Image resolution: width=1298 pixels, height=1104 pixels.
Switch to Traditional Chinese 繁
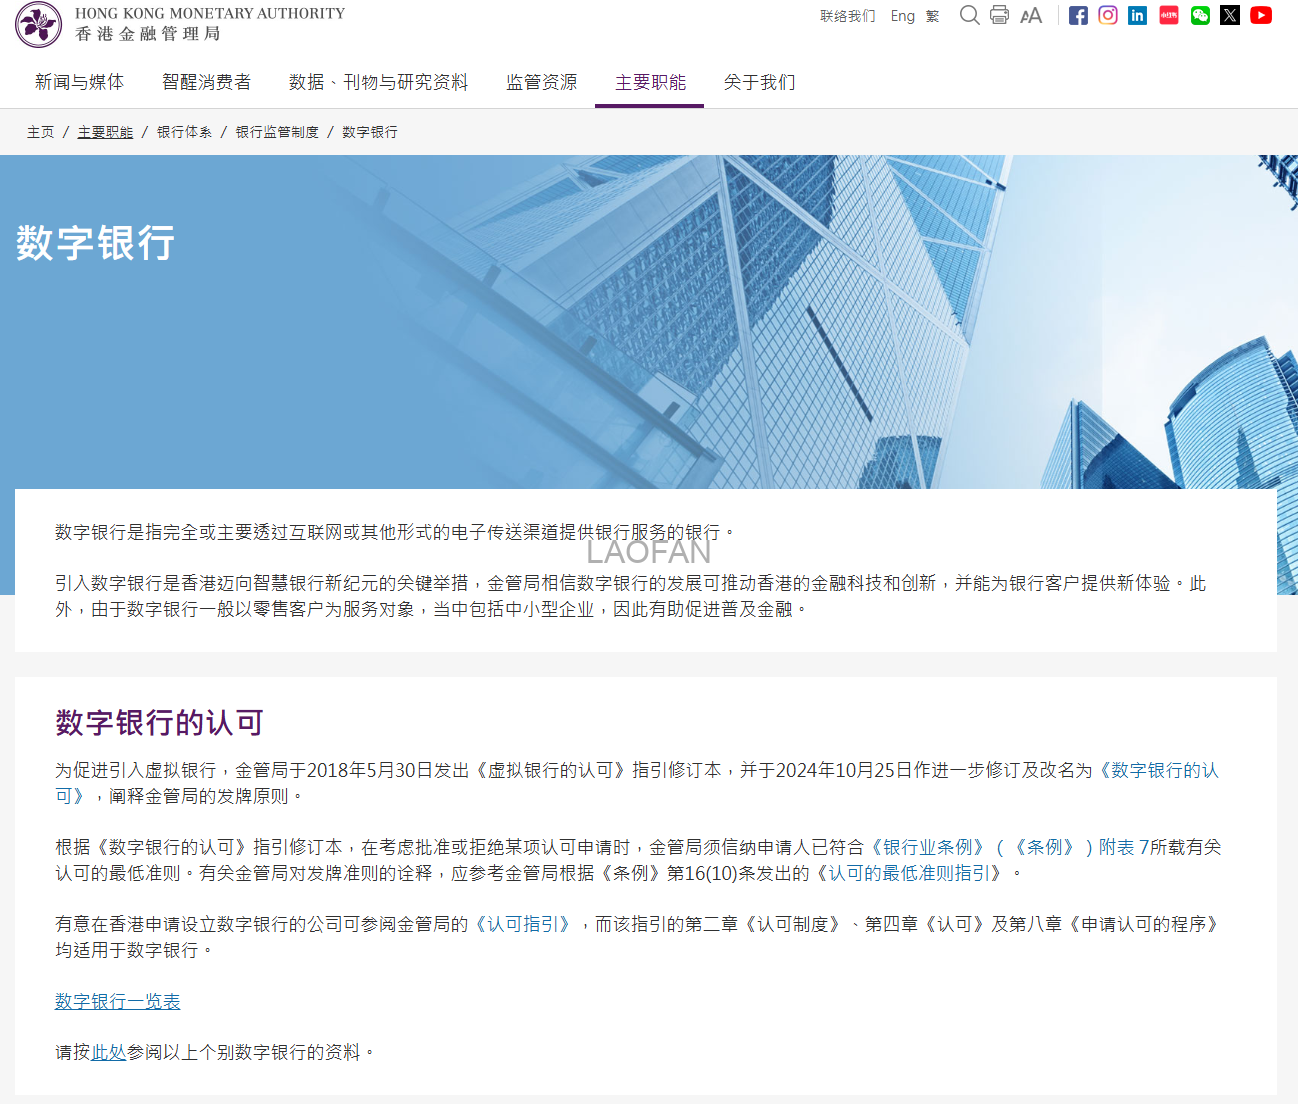point(930,16)
